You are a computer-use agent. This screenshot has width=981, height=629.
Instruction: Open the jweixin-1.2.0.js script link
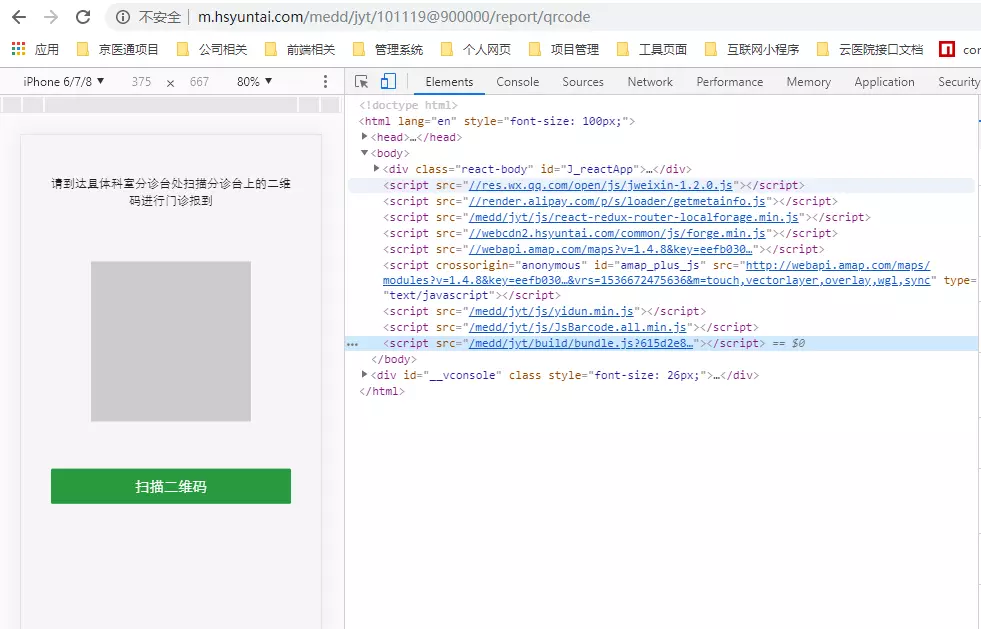(x=601, y=185)
